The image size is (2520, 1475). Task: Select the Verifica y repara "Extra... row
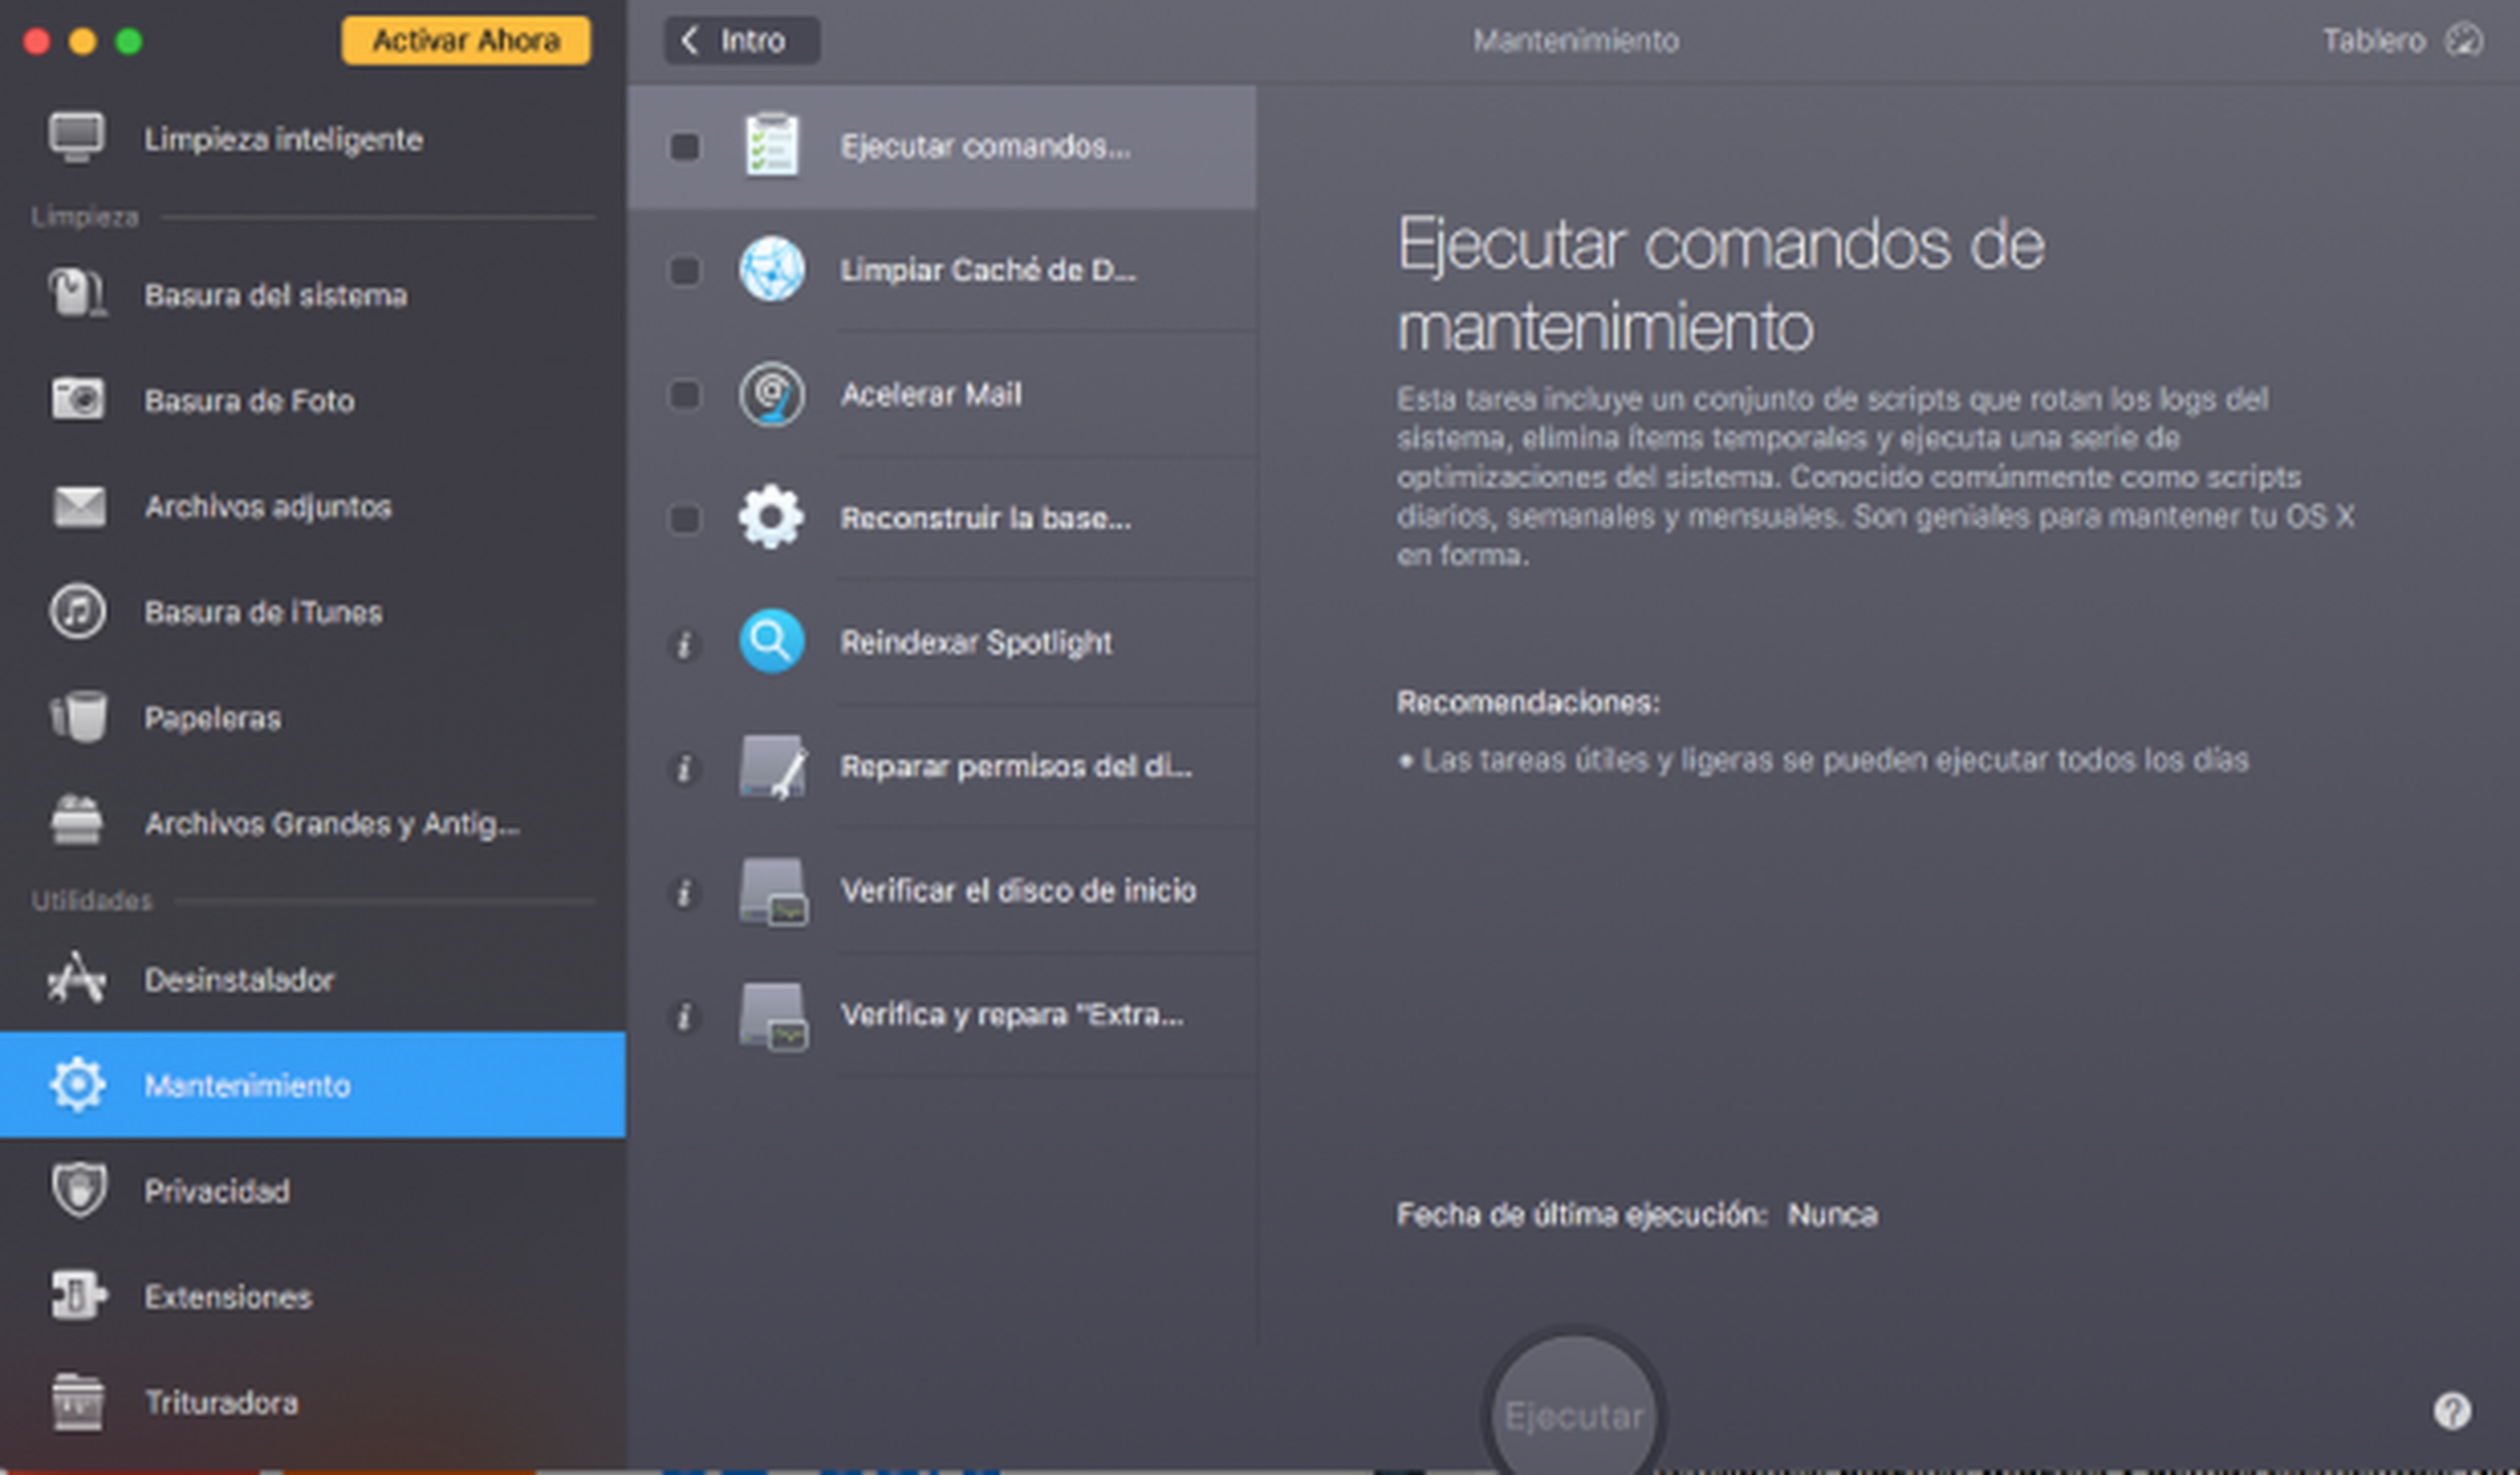[941, 1014]
